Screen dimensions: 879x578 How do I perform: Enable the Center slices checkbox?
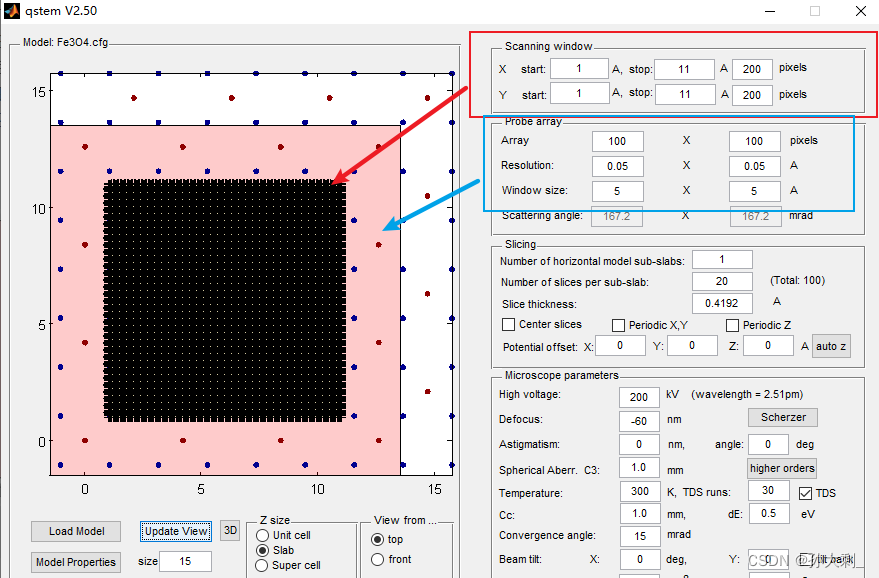point(508,325)
